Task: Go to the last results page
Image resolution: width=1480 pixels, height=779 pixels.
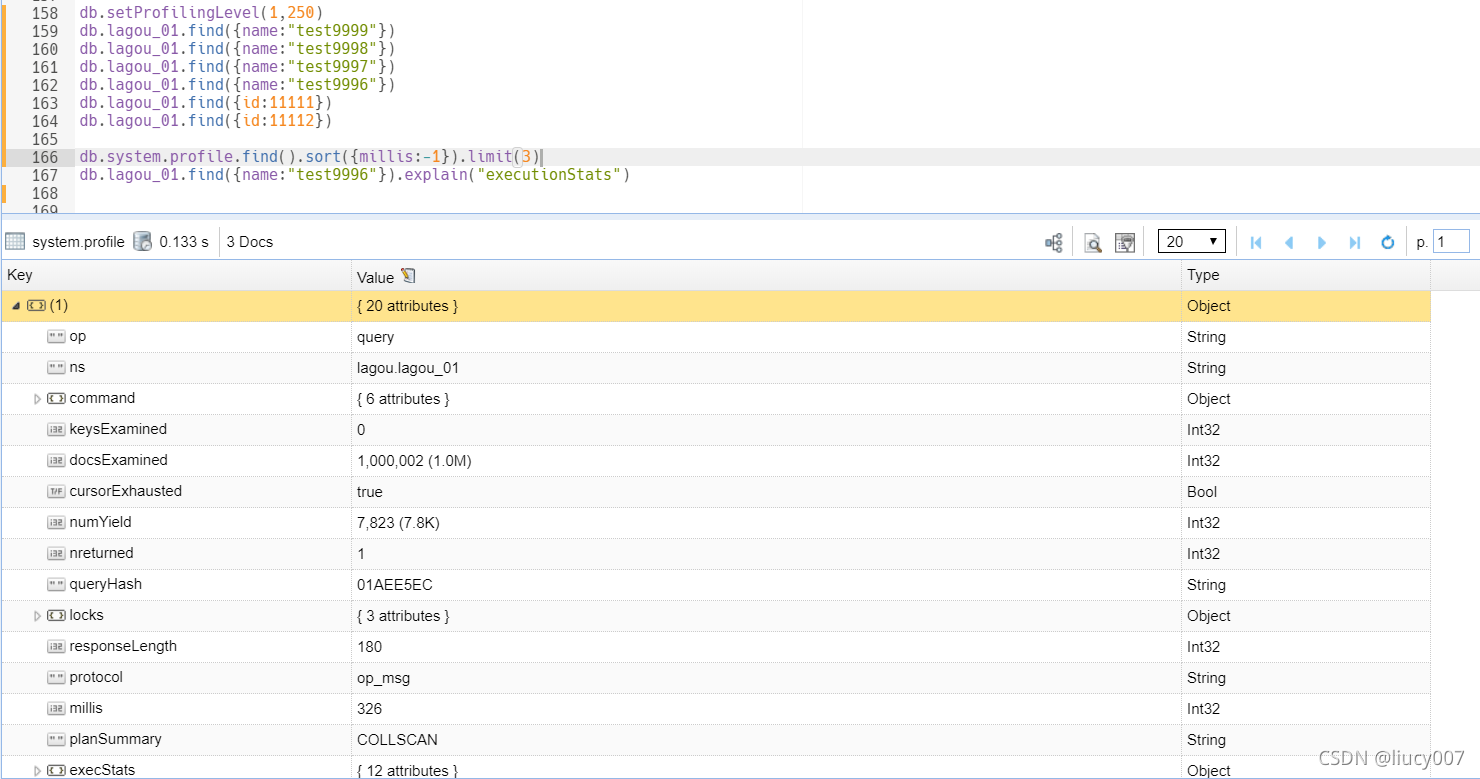Action: point(1355,242)
